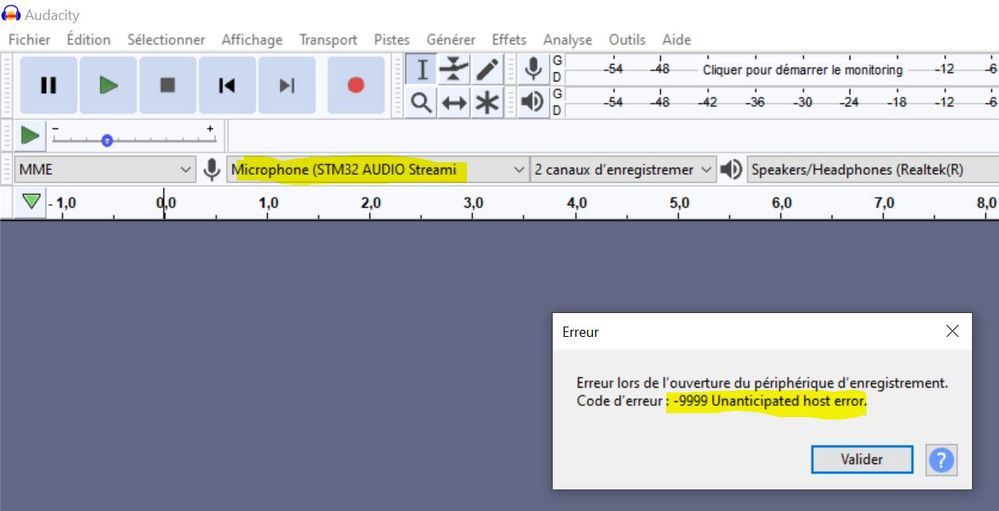This screenshot has height=511, width=999.
Task: Select the Time Shift arrows tool
Action: [x=454, y=103]
